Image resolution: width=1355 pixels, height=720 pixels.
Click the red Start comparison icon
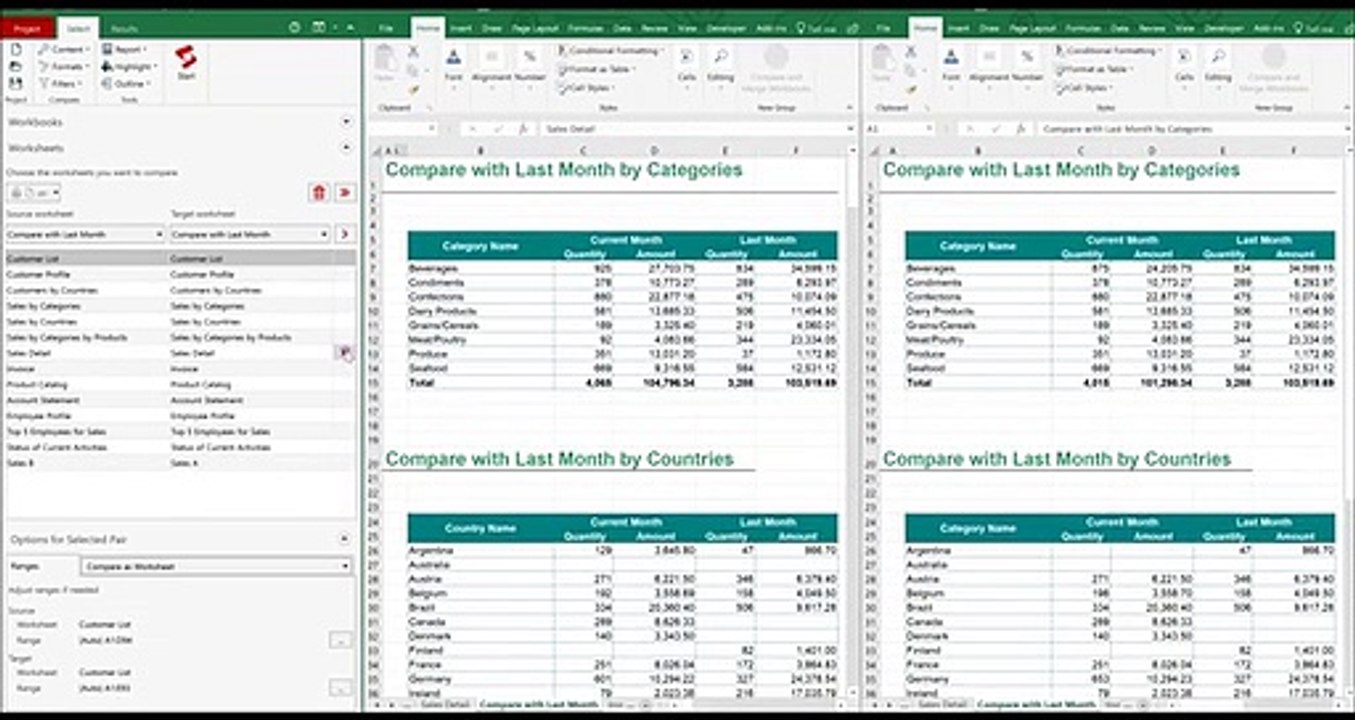185,57
